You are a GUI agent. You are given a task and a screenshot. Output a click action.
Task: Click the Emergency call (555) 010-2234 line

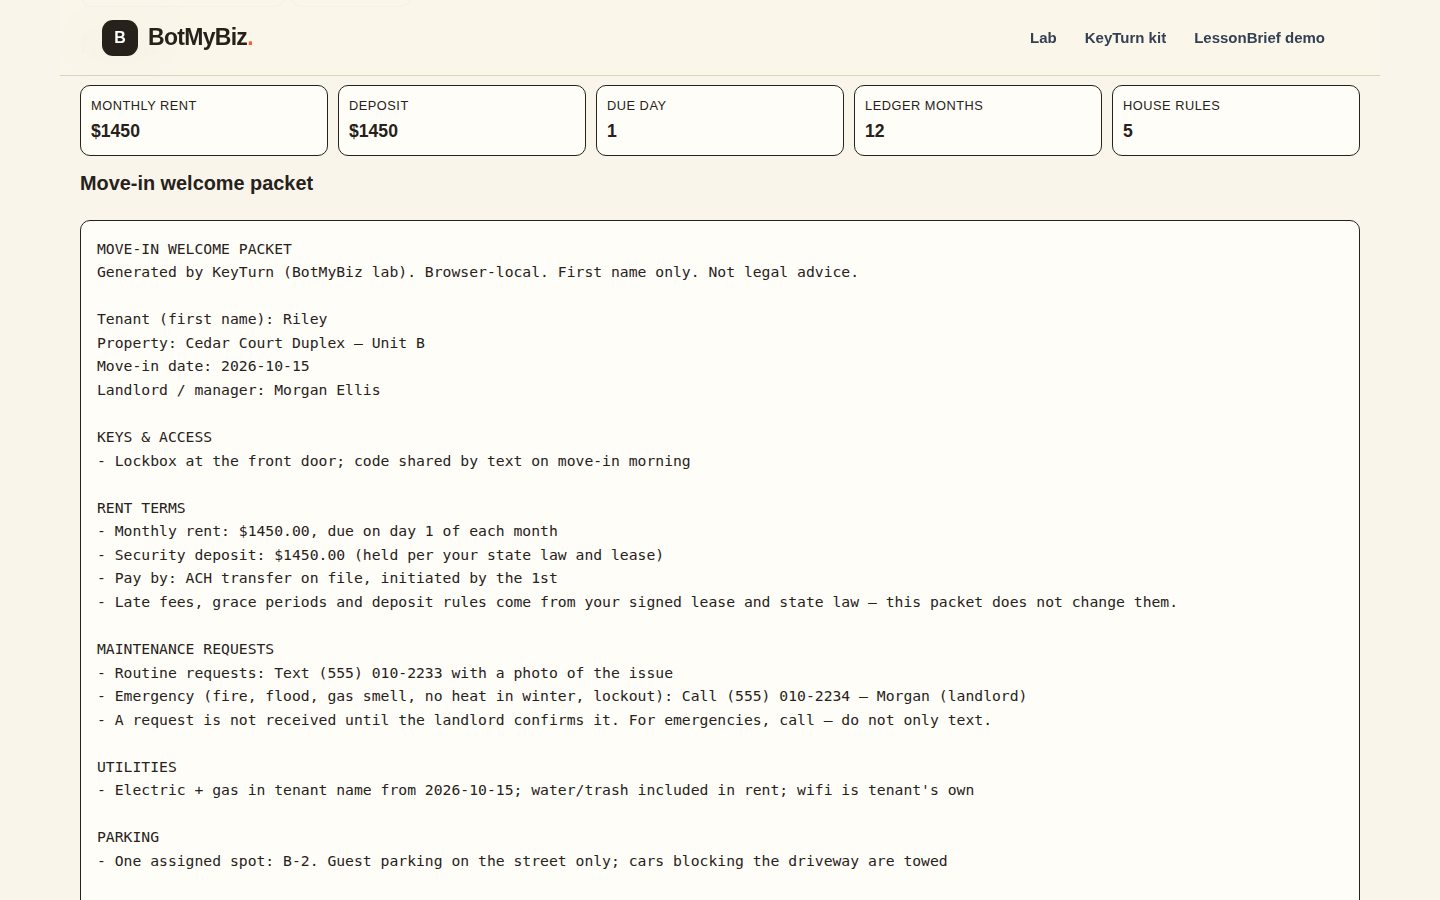[x=562, y=696]
